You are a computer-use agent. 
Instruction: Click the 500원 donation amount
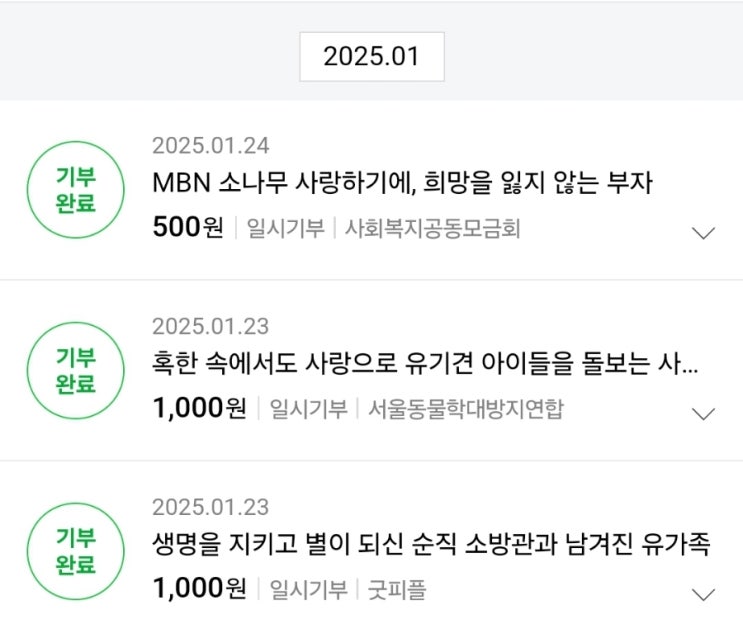coord(188,228)
